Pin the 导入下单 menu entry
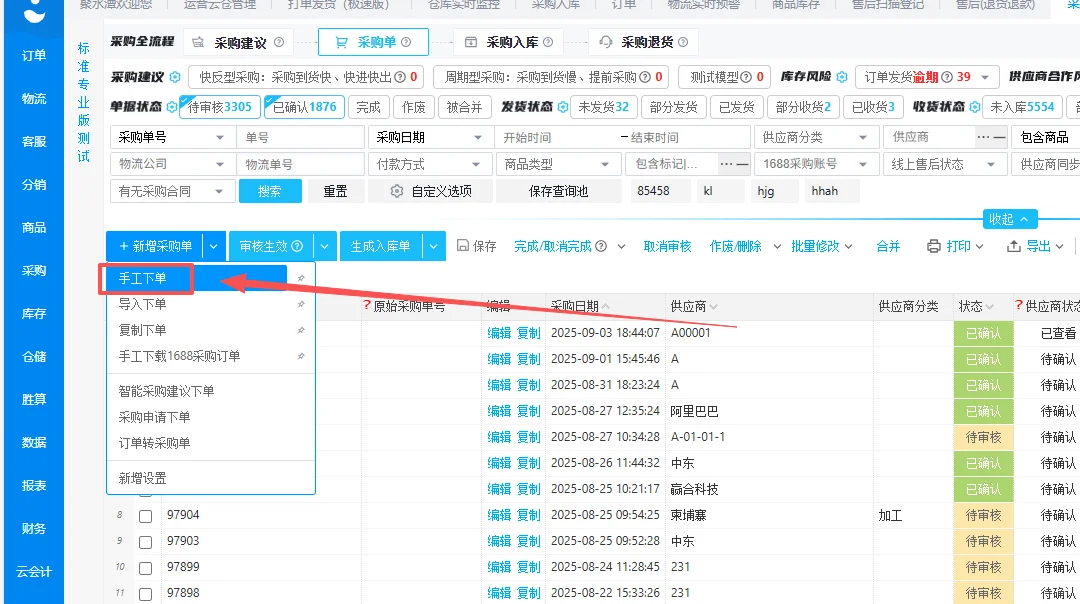The width and height of the screenshot is (1080, 604). pos(301,304)
